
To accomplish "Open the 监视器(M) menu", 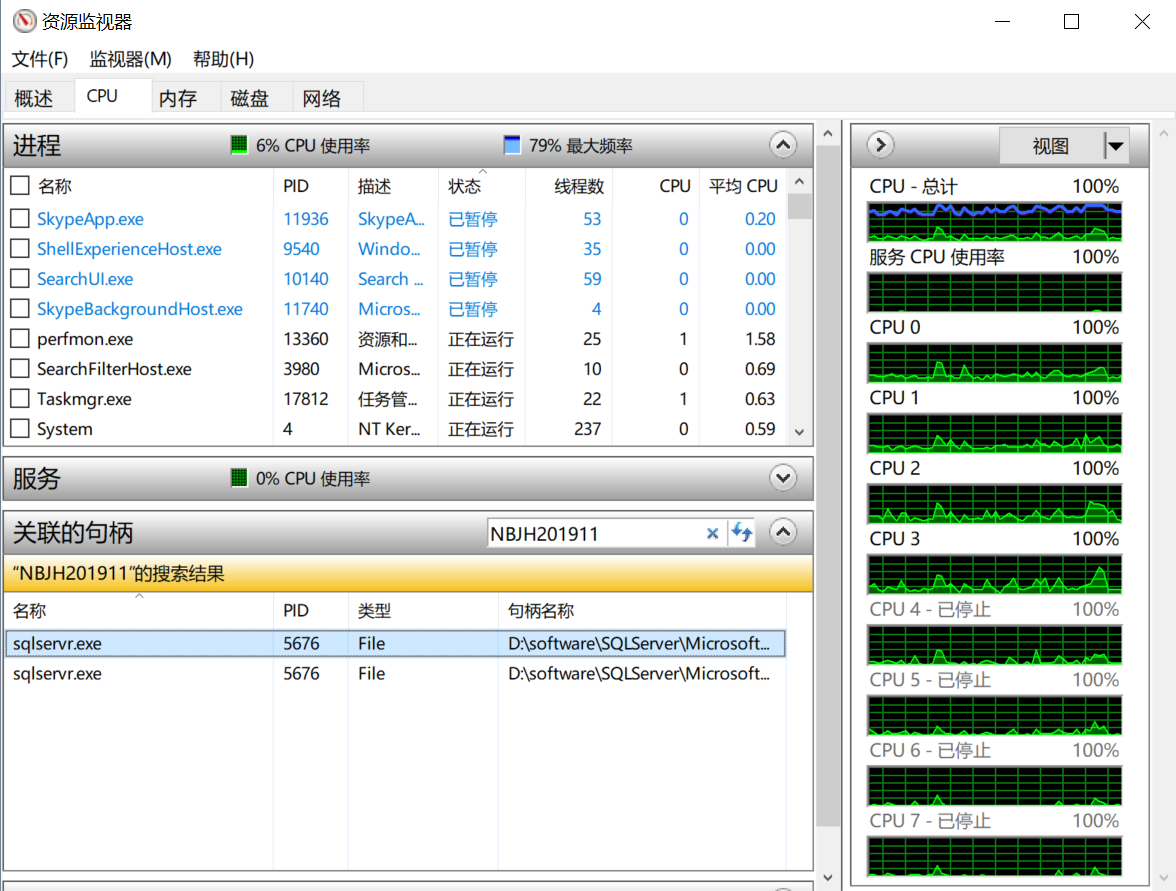I will (x=130, y=58).
